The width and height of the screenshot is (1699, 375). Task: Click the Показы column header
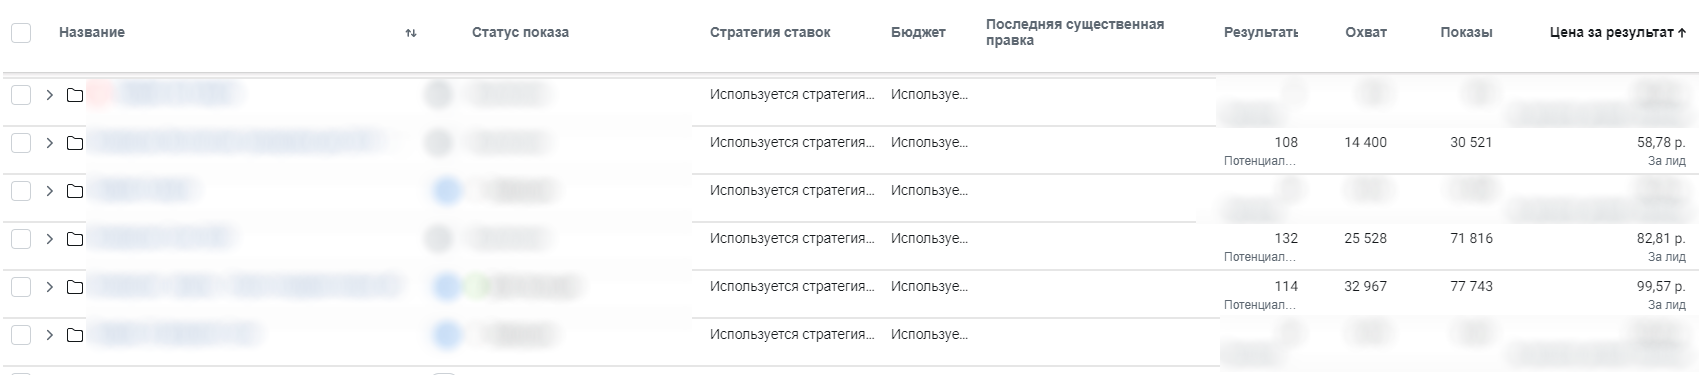click(x=1466, y=33)
